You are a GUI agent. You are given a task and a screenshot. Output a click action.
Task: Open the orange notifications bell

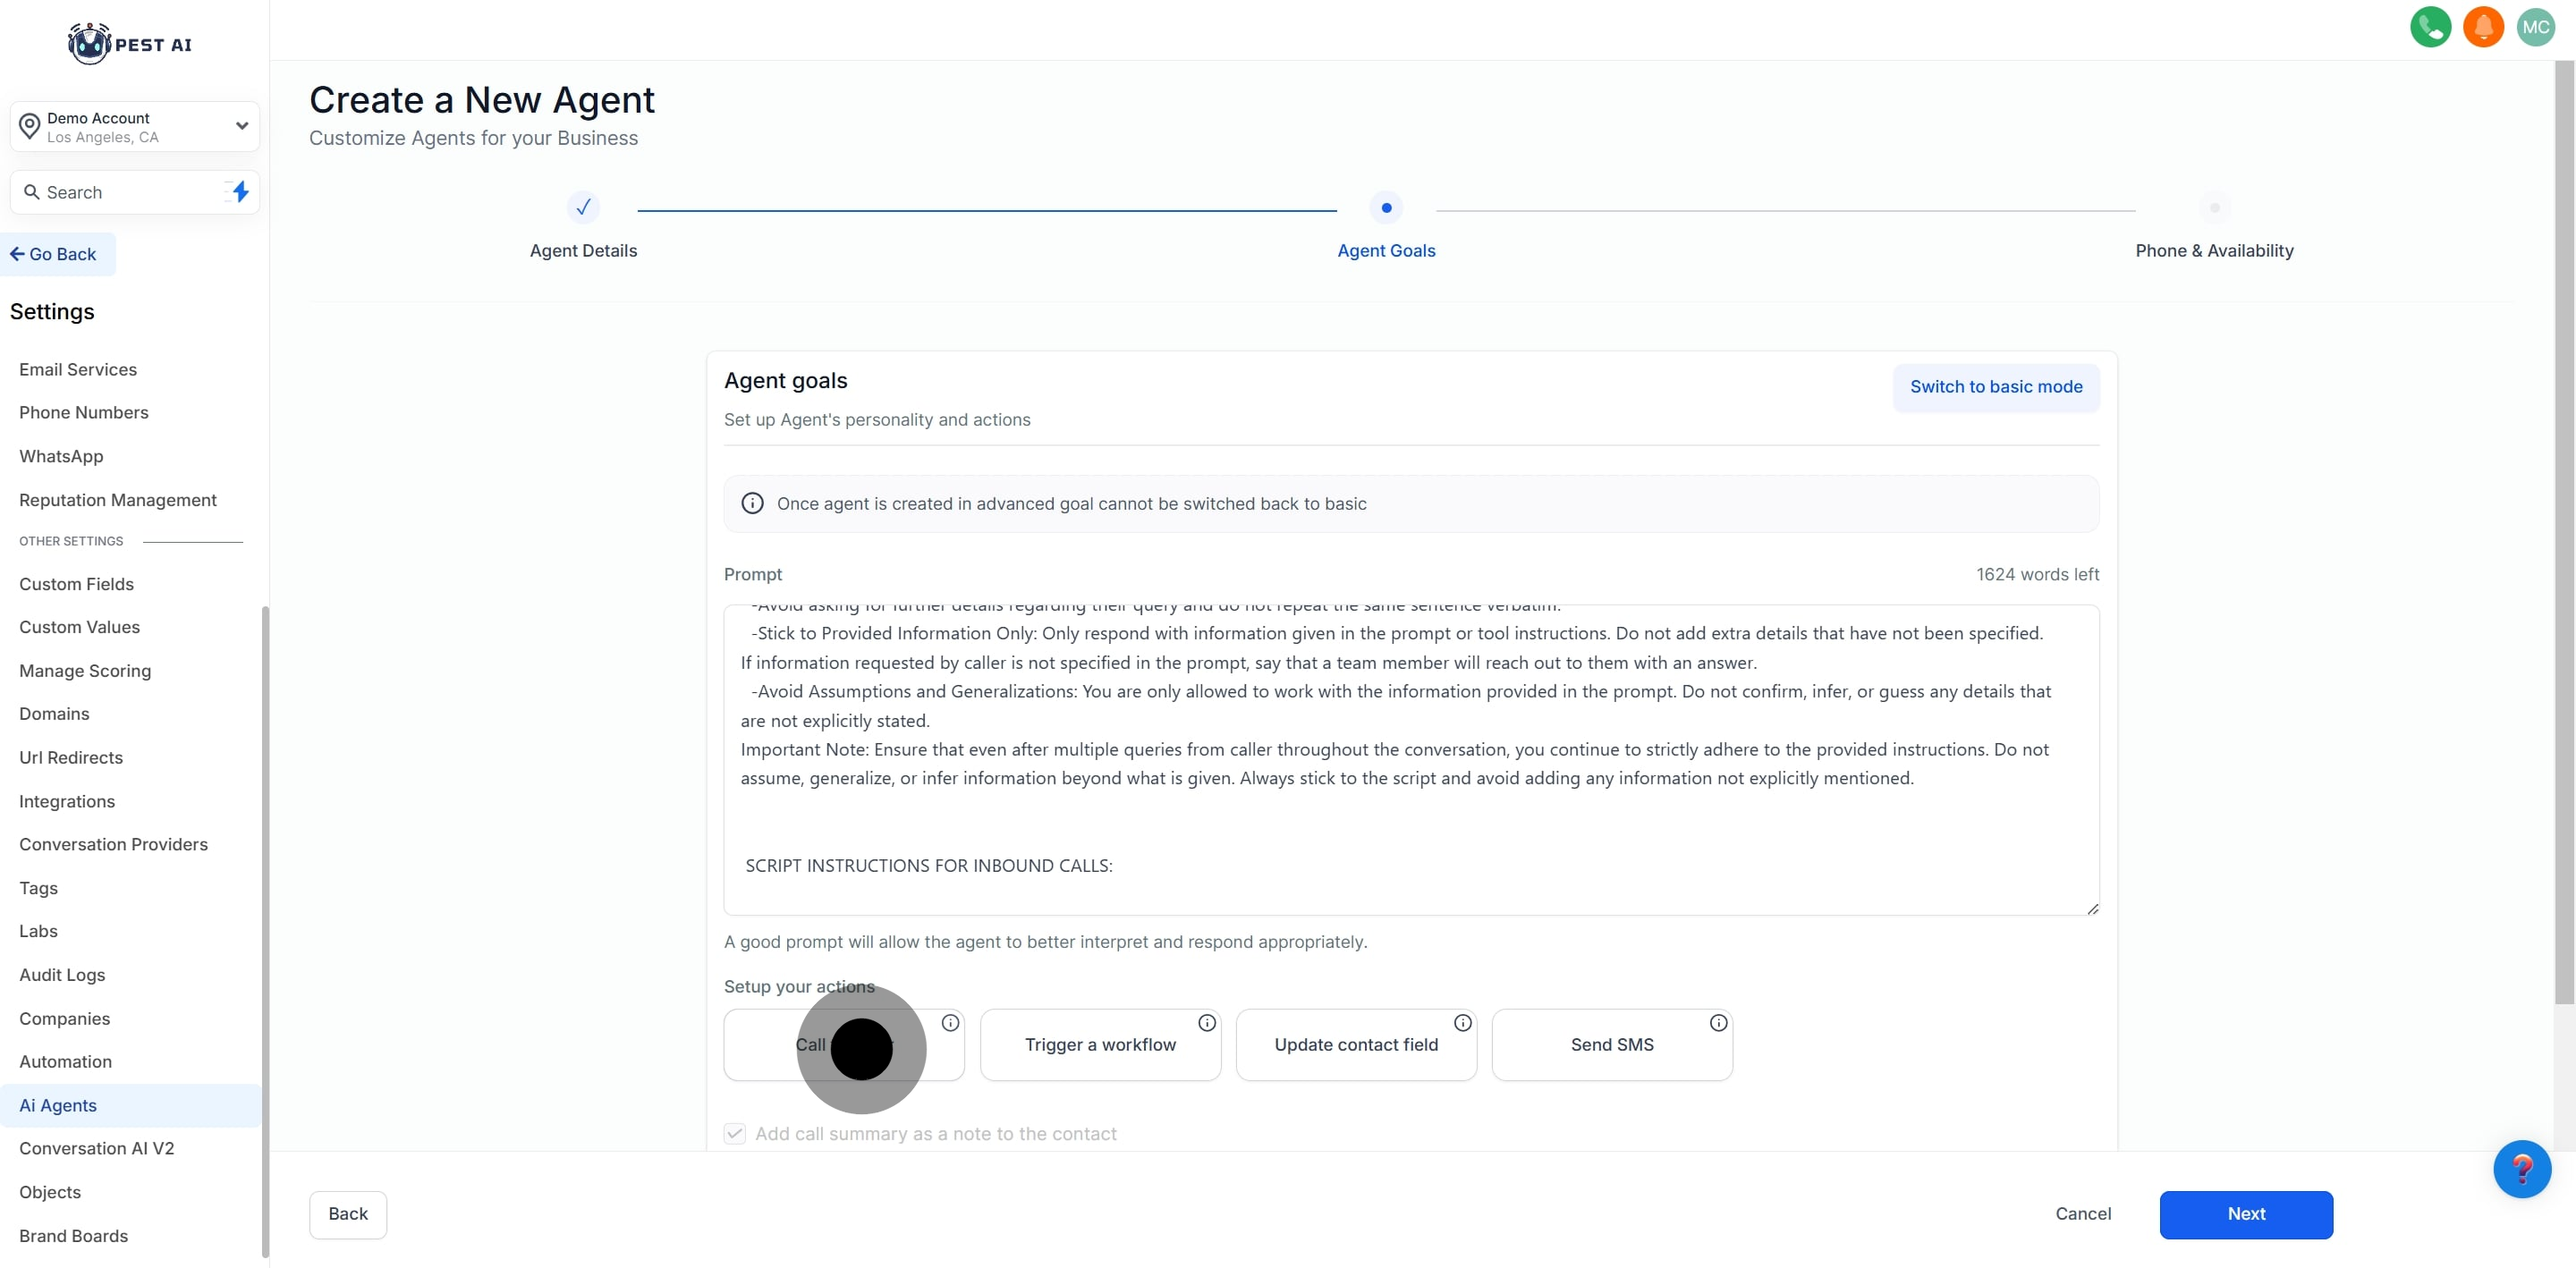click(x=2482, y=27)
